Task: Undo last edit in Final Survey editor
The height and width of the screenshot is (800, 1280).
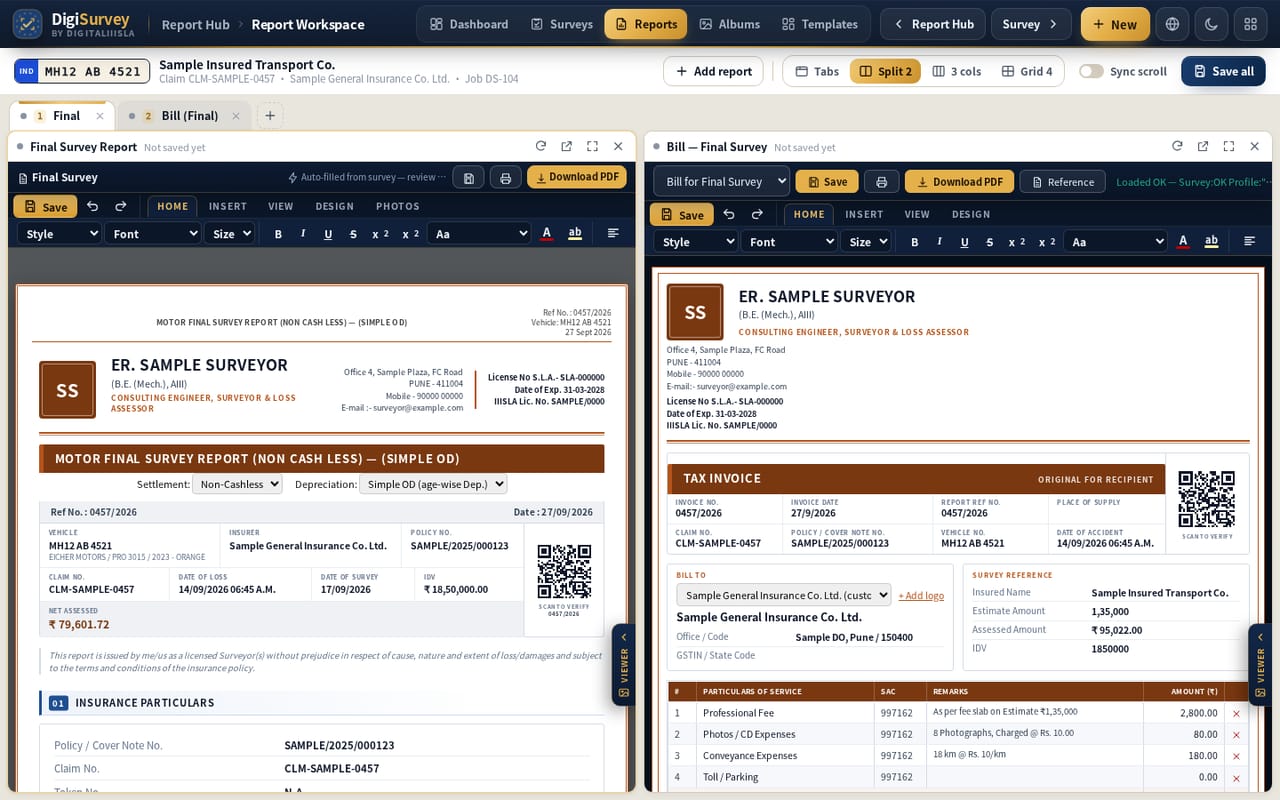Action: click(93, 207)
